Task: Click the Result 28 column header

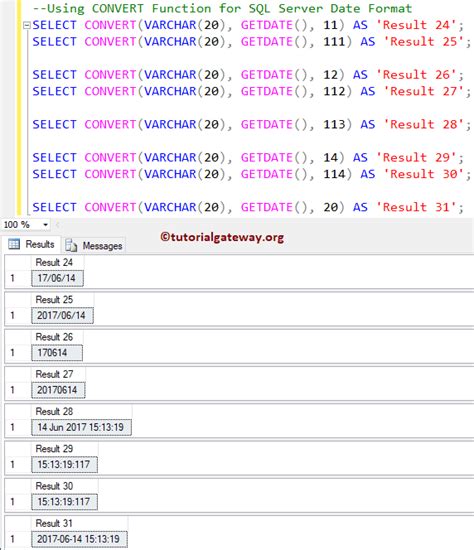Action: [81, 411]
